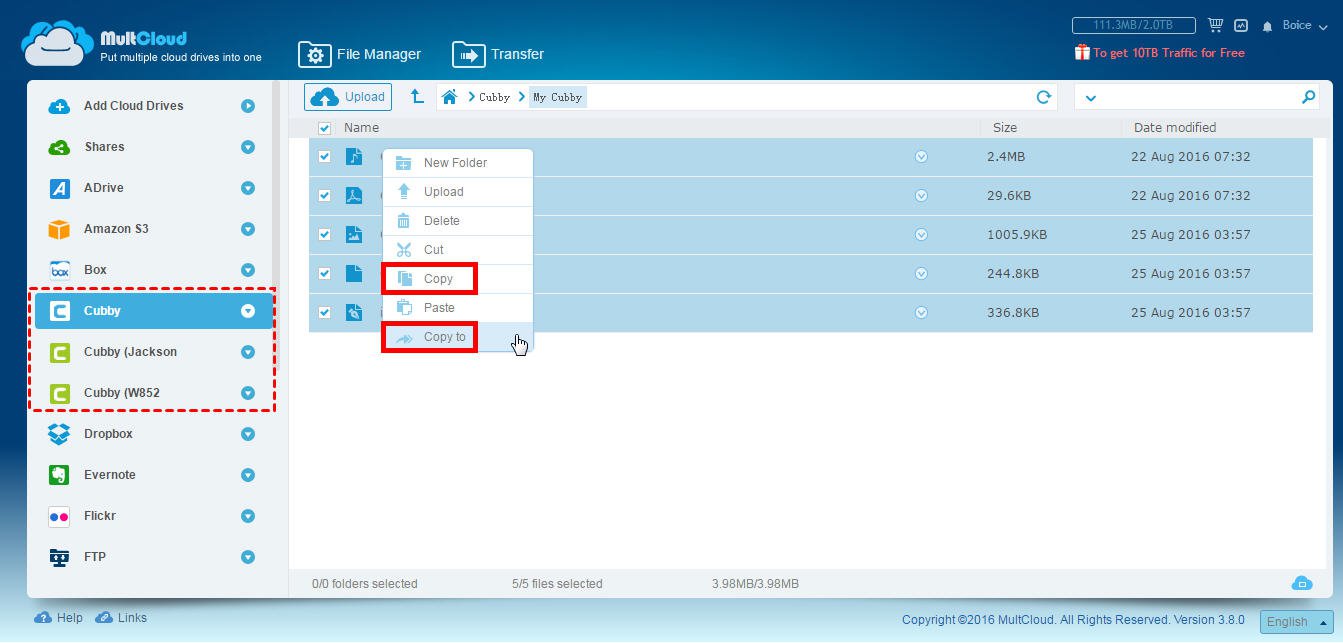Choose Copy from the context menu

[x=458, y=279]
